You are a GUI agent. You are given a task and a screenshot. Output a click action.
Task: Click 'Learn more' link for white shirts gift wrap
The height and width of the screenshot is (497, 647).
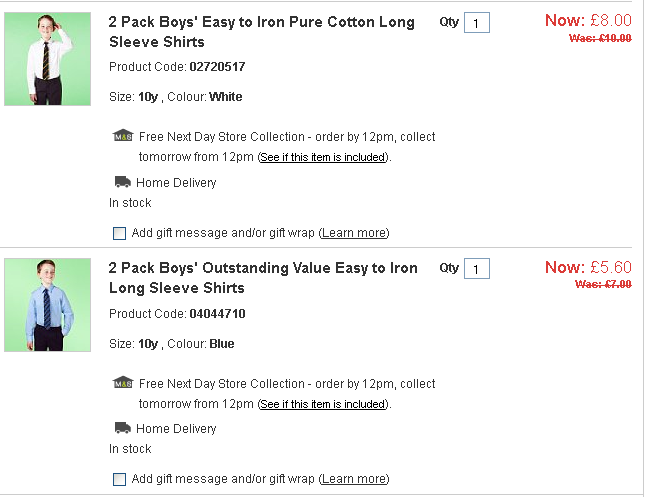[354, 233]
